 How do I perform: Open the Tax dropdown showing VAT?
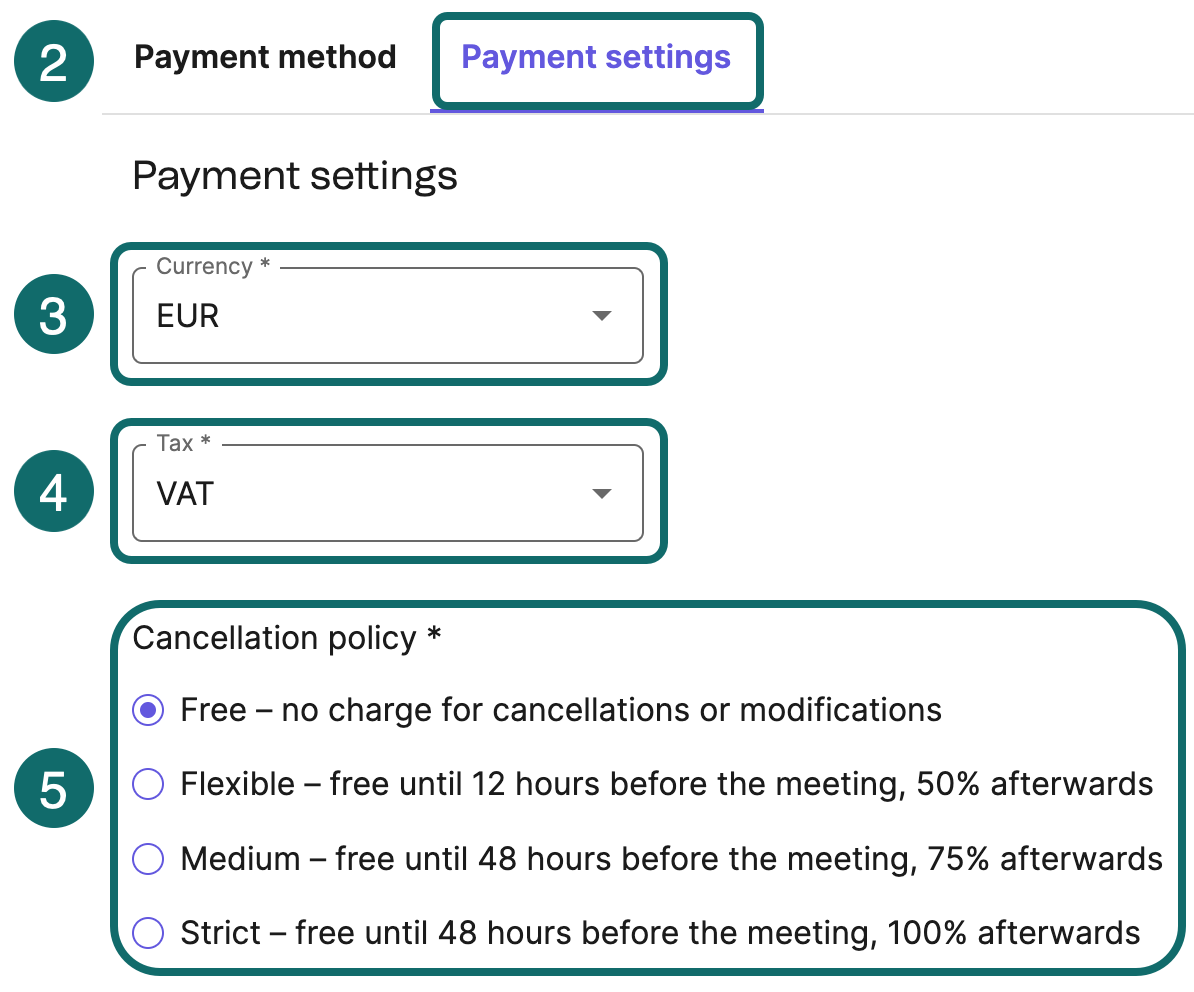pyautogui.click(x=388, y=493)
